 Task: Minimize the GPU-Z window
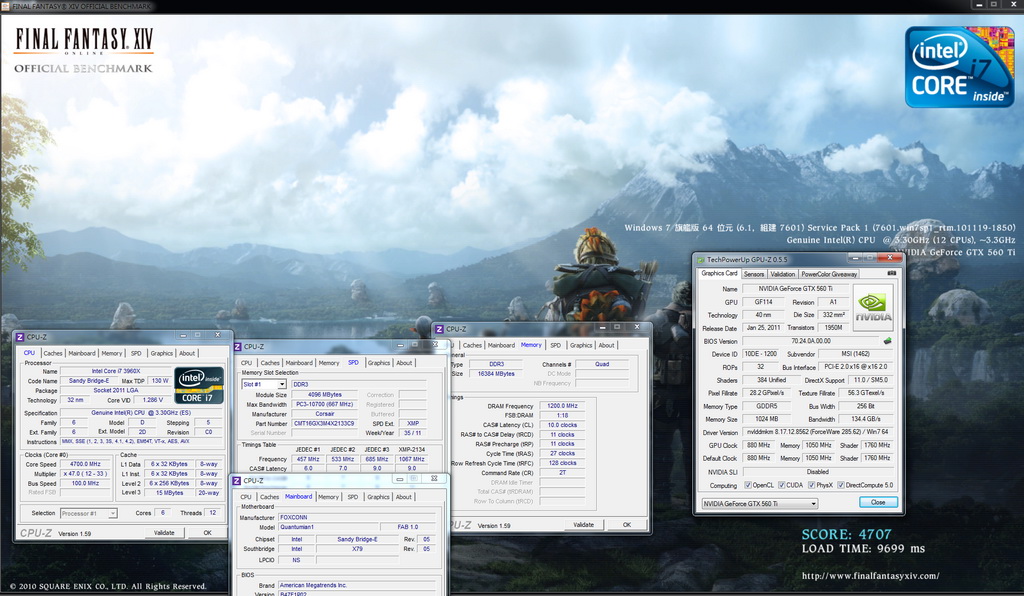[855, 258]
